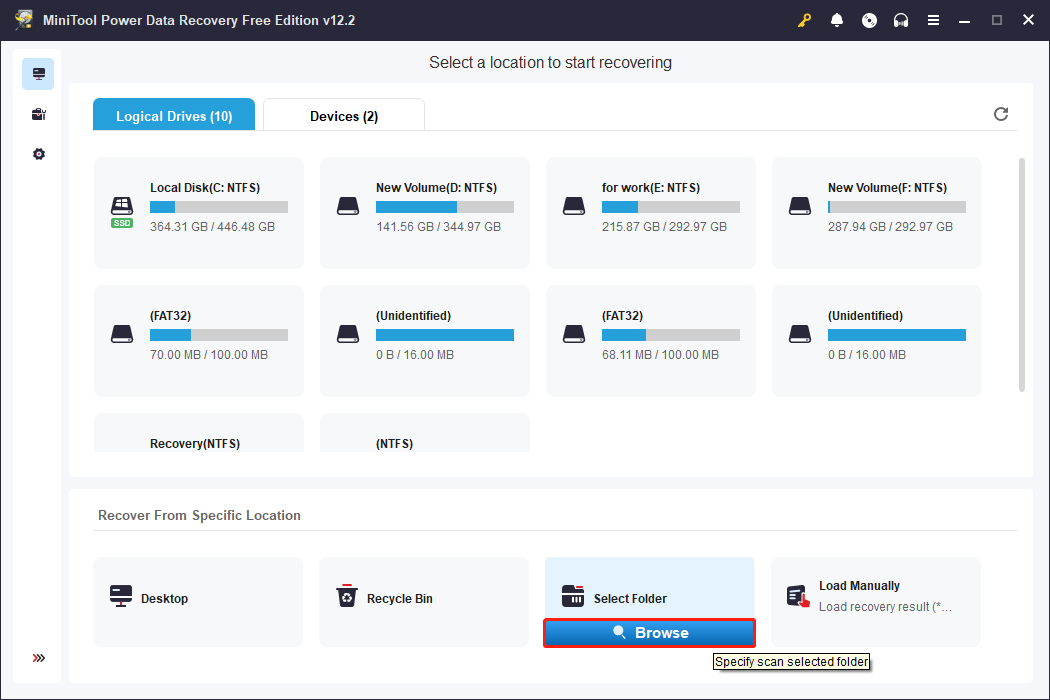Image resolution: width=1050 pixels, height=700 pixels.
Task: Click the usage bar of Local Disk C
Action: 219,207
